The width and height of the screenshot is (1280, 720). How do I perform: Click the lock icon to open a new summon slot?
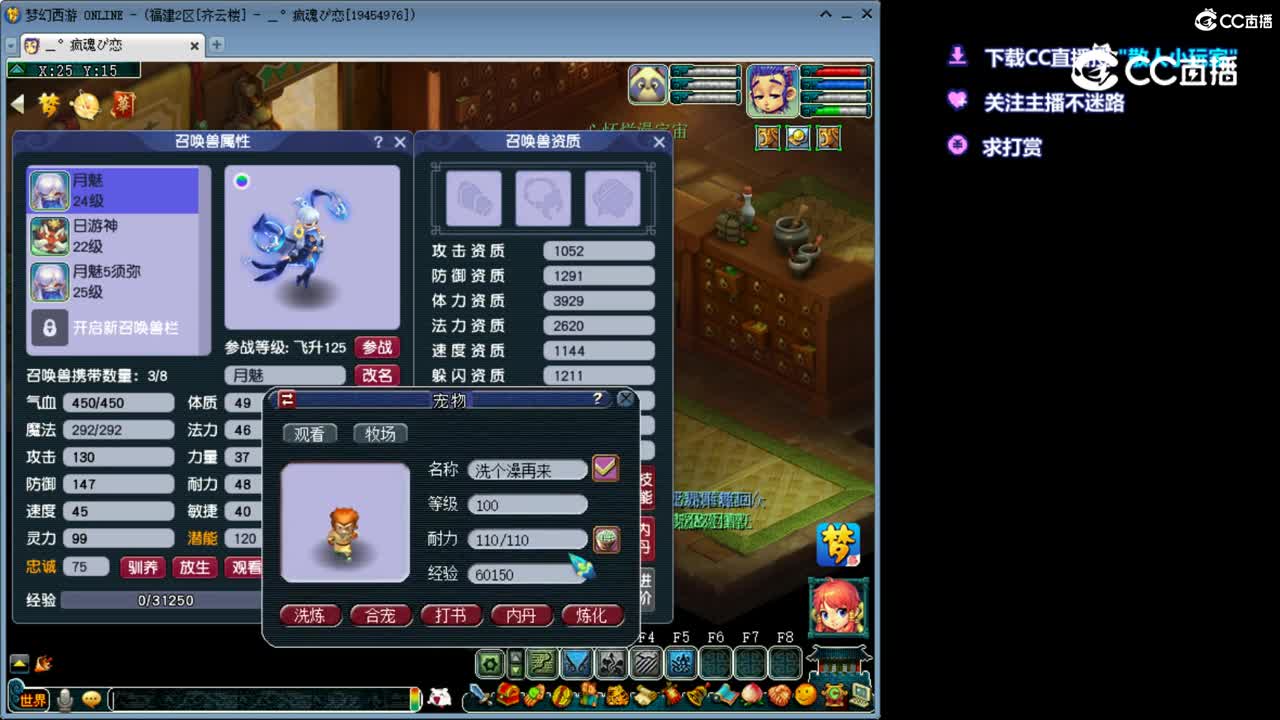pyautogui.click(x=49, y=327)
